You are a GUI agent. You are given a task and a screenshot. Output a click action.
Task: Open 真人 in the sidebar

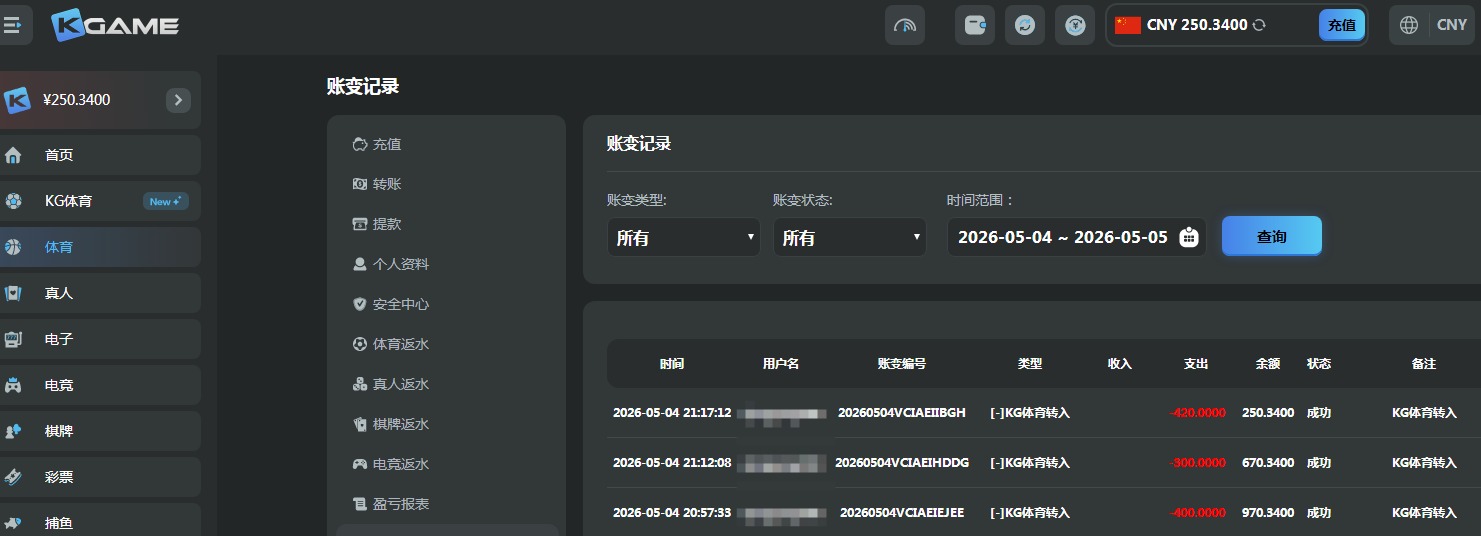point(100,293)
